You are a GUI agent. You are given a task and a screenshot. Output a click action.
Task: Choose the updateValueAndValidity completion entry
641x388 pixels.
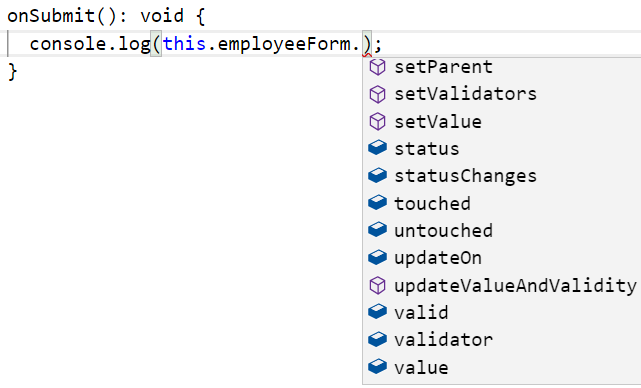tap(502, 285)
